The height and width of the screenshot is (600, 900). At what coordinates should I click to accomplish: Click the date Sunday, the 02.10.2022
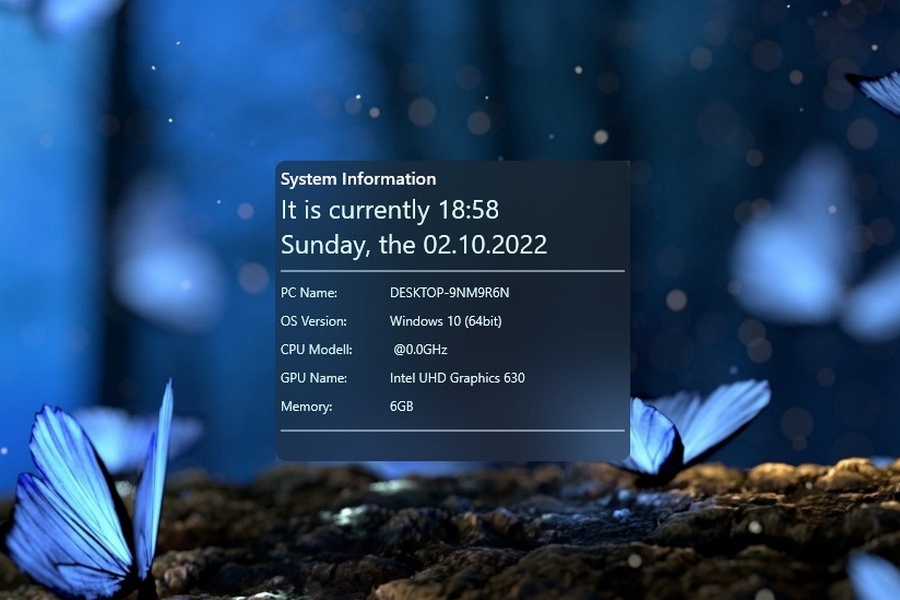(414, 245)
